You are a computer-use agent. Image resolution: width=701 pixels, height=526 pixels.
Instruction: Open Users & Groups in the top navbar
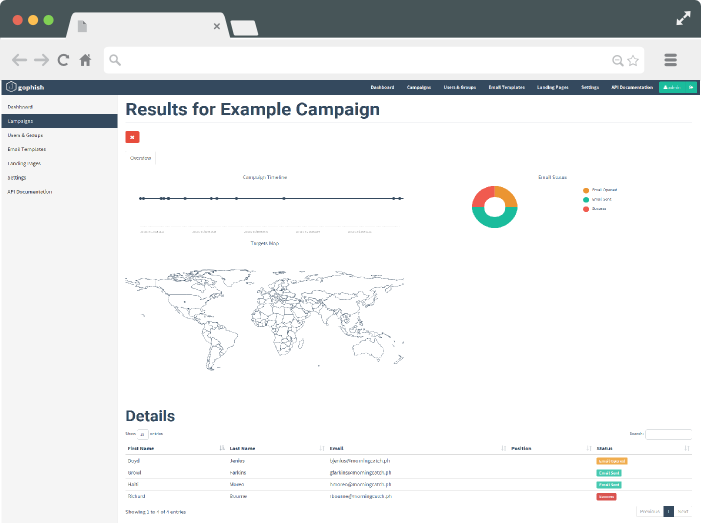[x=460, y=88]
